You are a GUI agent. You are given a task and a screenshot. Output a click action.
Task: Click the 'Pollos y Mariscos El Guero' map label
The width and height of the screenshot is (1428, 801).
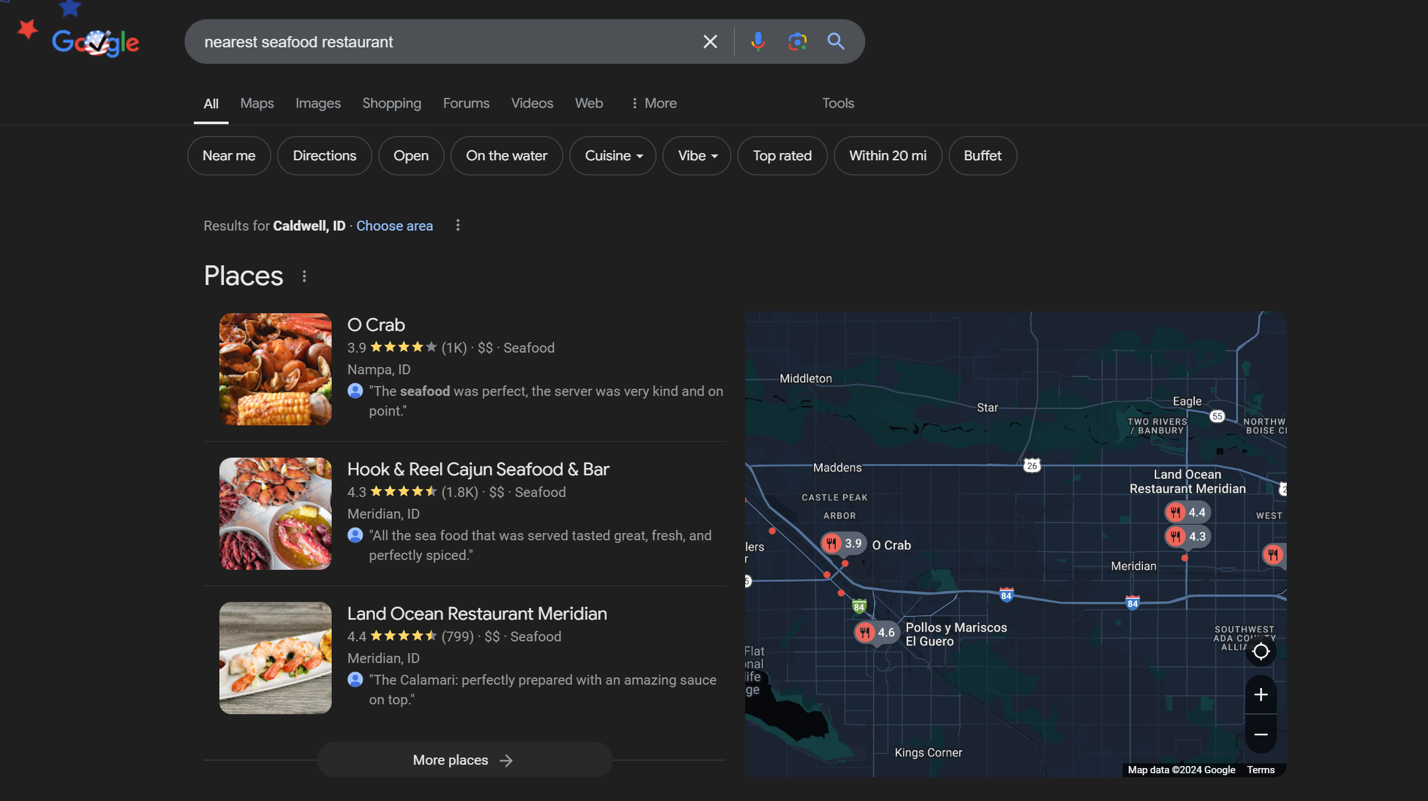coord(956,635)
